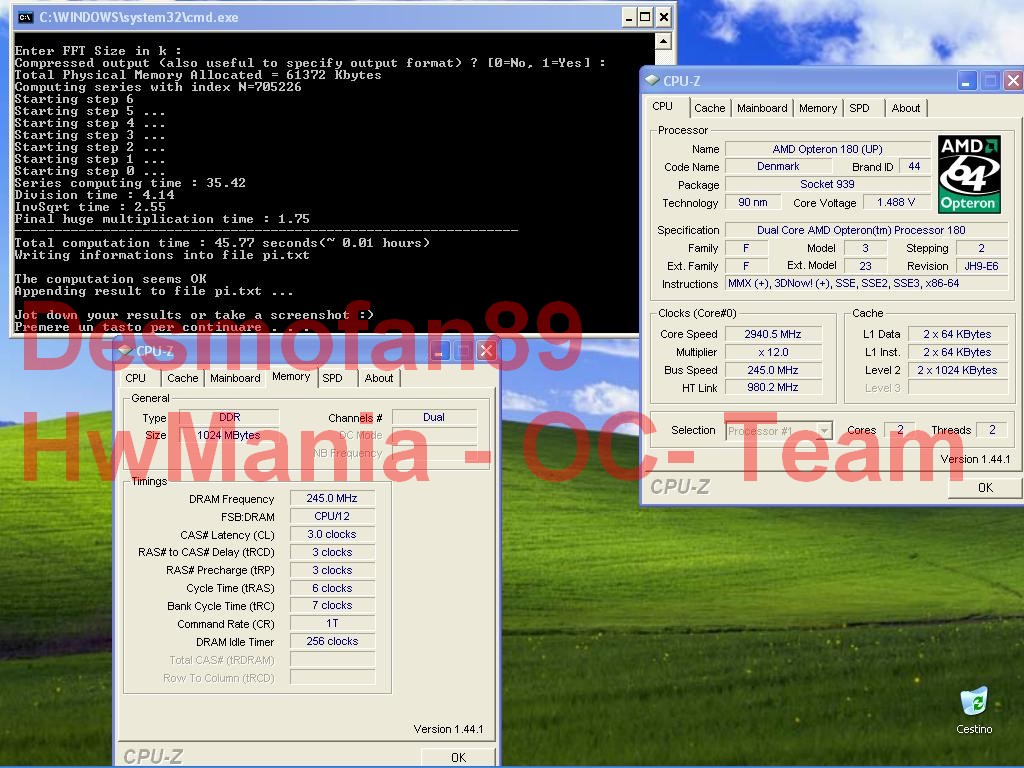The image size is (1024, 768).
Task: Minimize the processor CPU-Z window
Action: (967, 81)
